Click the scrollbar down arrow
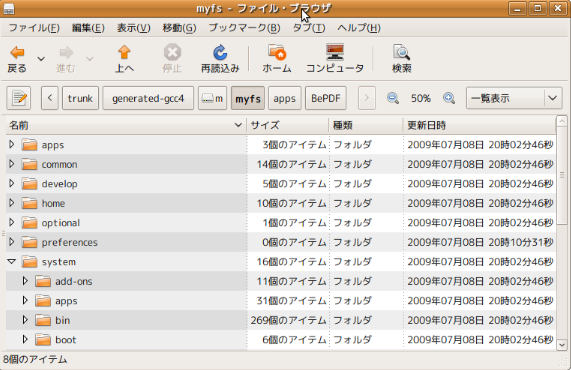 (x=562, y=345)
